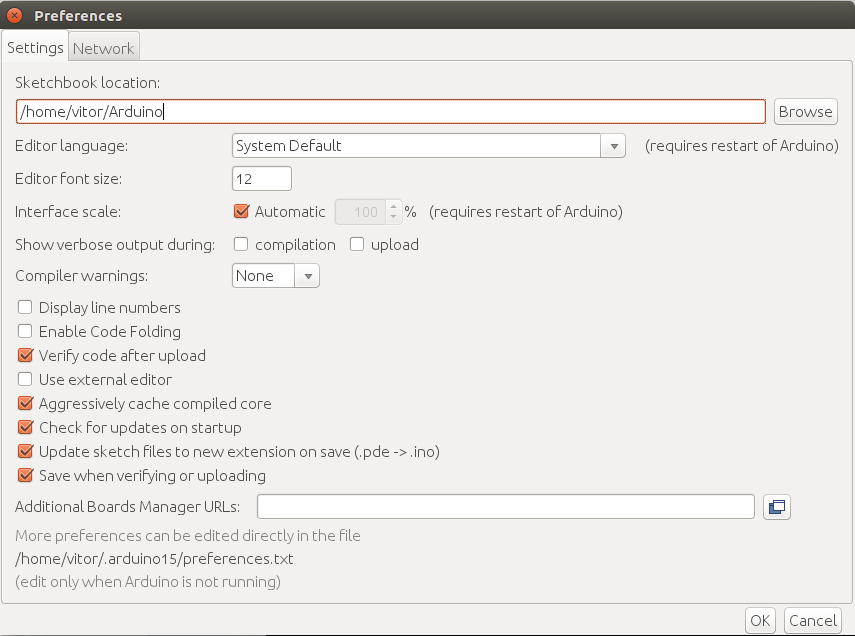Select the Settings tab
The height and width of the screenshot is (636, 855).
coord(35,48)
